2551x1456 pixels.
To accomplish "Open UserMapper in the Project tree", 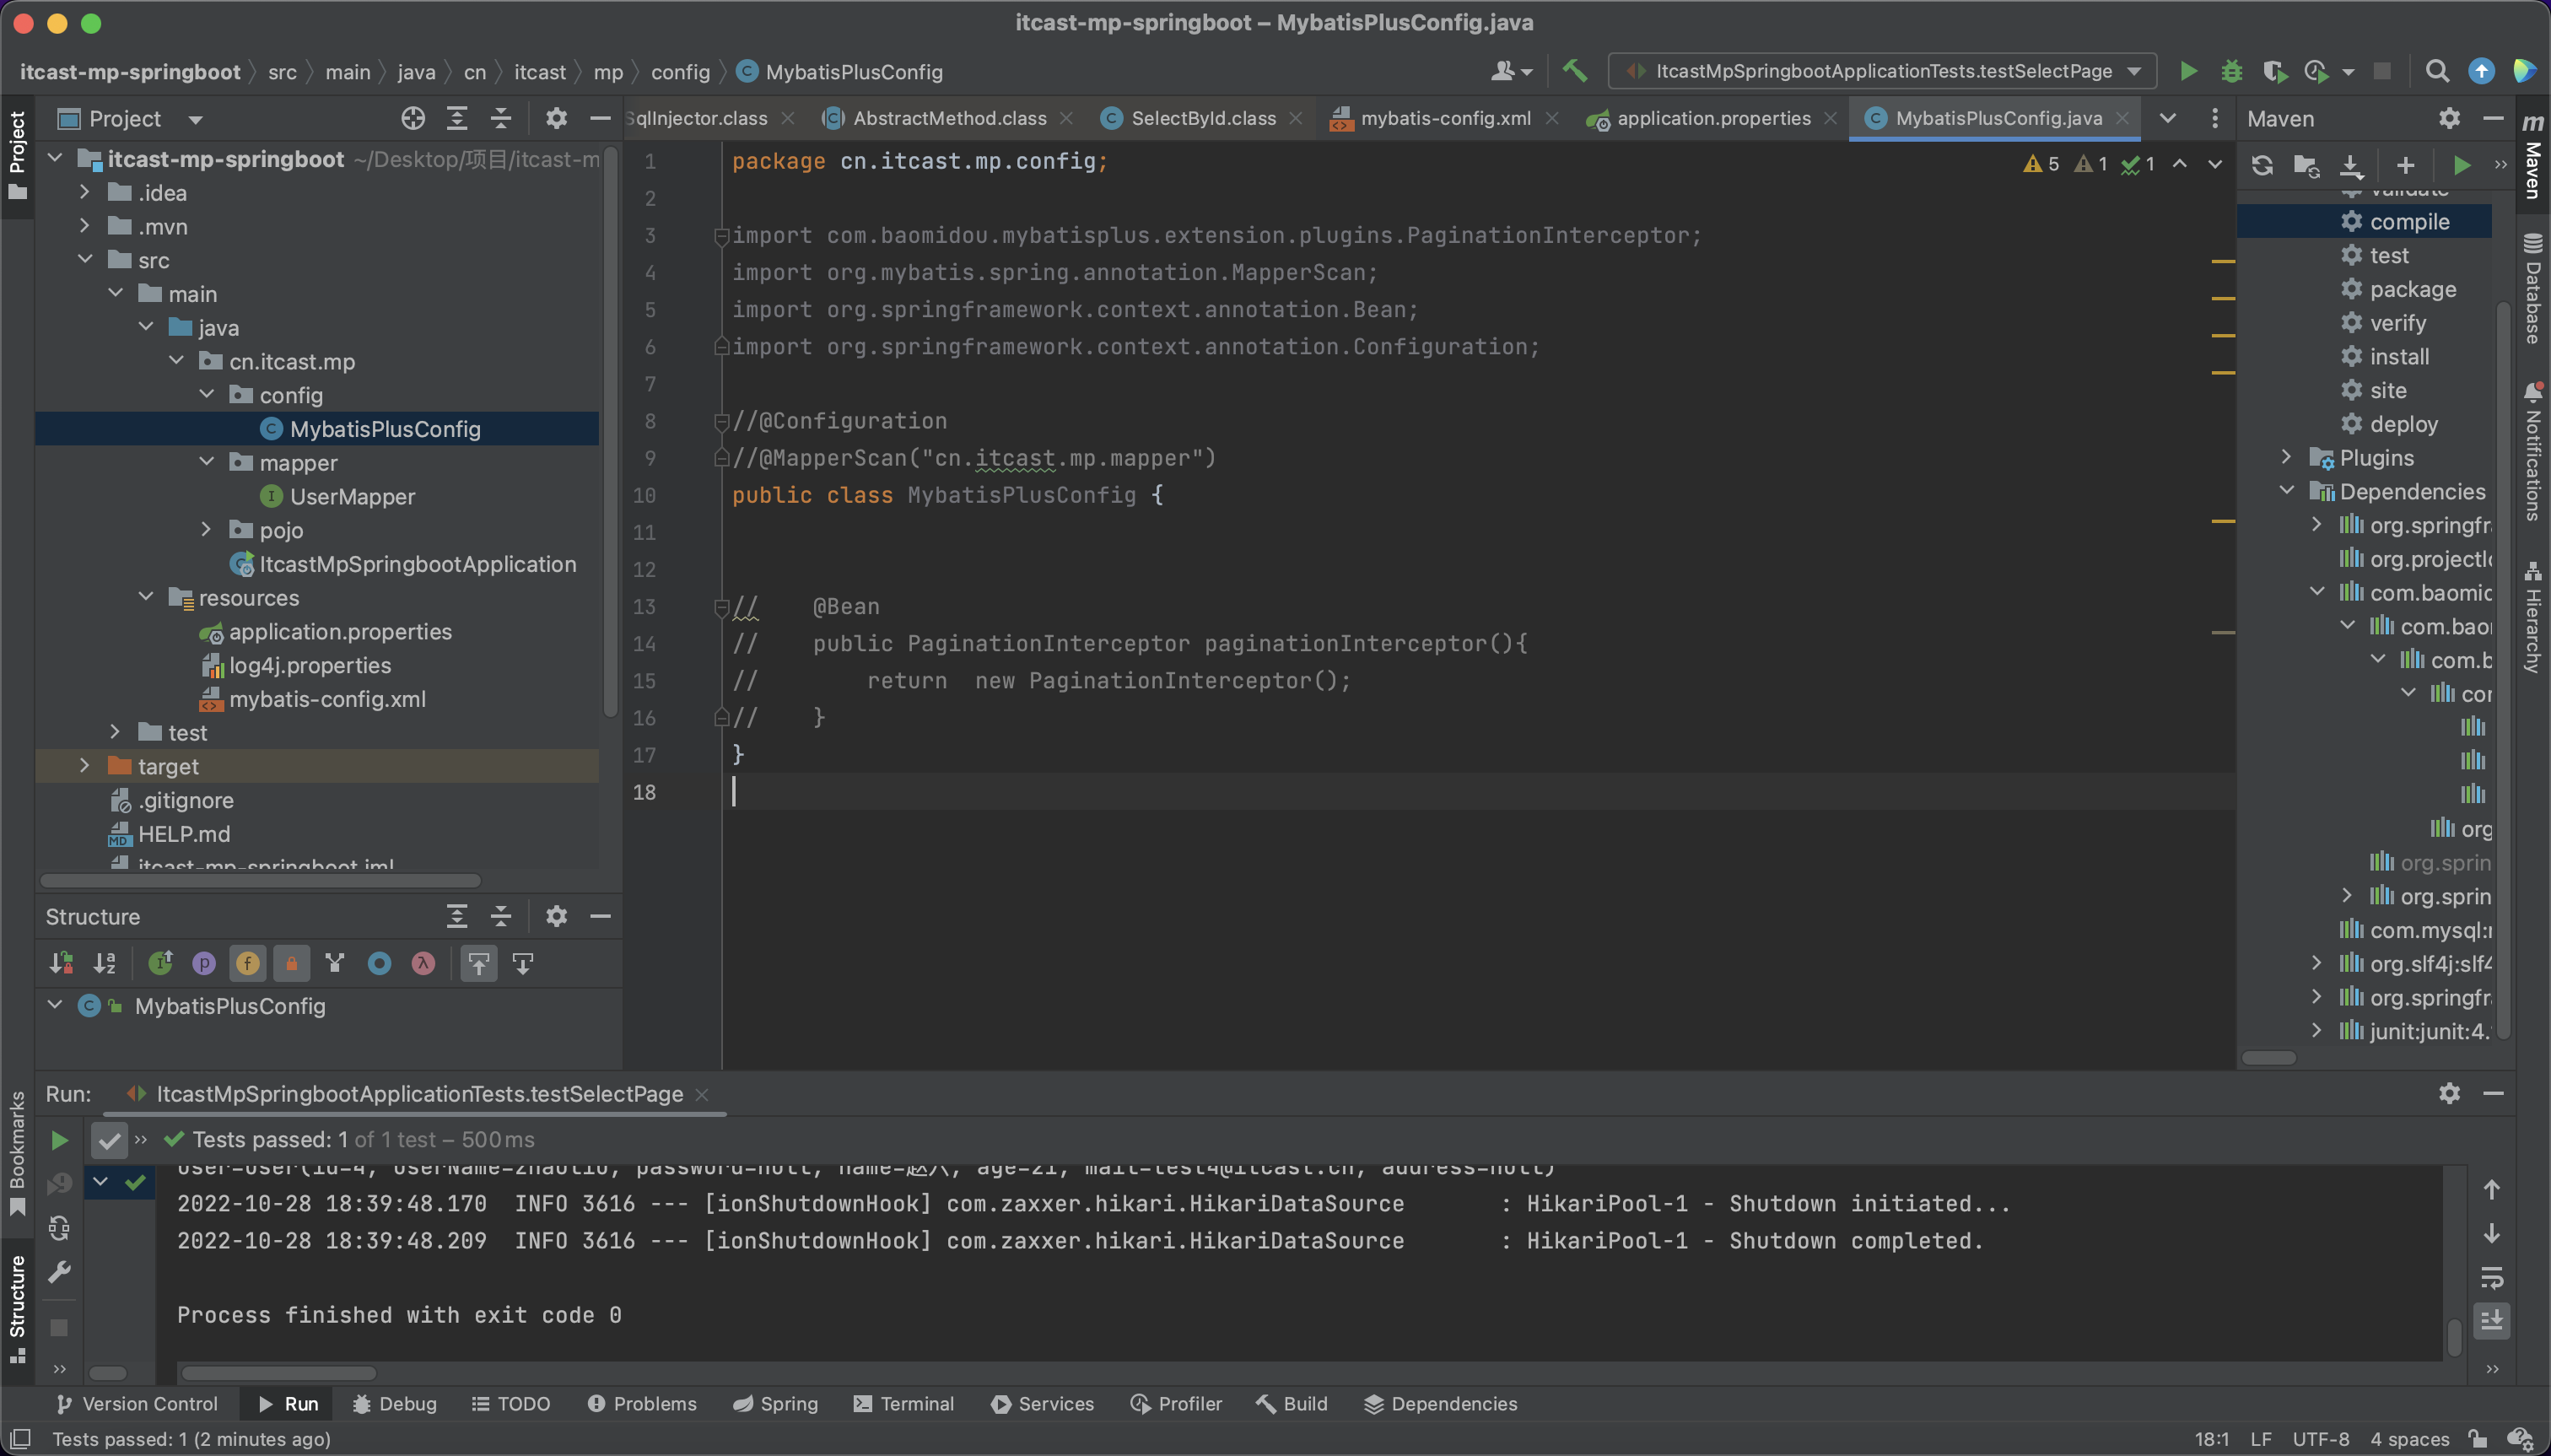I will [x=352, y=497].
